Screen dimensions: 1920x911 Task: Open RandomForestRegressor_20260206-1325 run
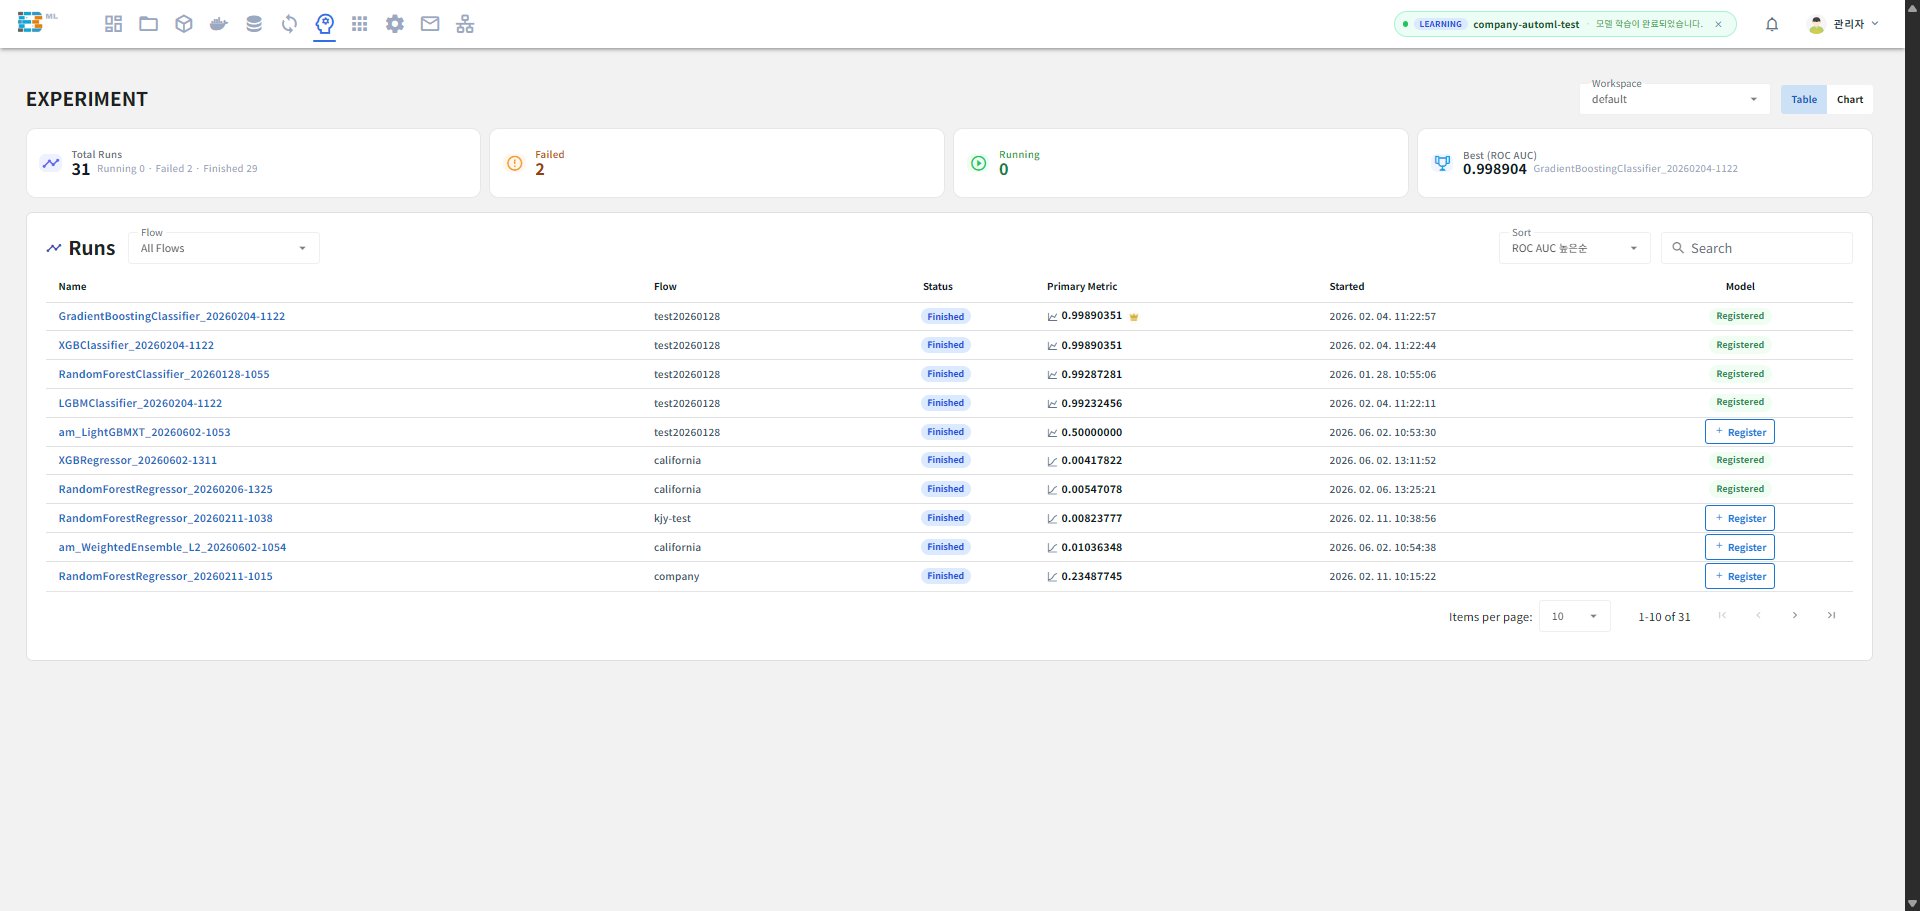[x=165, y=489]
